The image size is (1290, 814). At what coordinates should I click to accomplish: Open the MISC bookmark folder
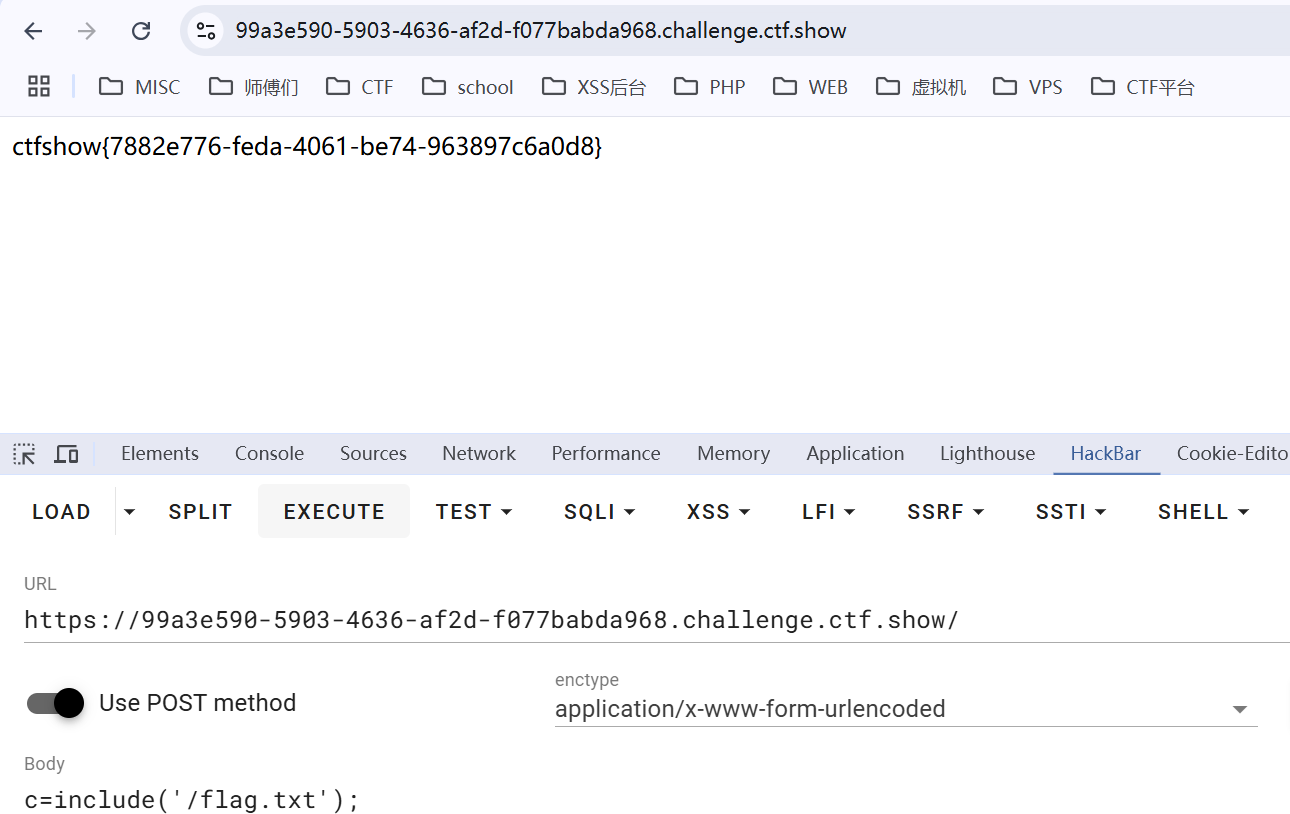(x=140, y=87)
